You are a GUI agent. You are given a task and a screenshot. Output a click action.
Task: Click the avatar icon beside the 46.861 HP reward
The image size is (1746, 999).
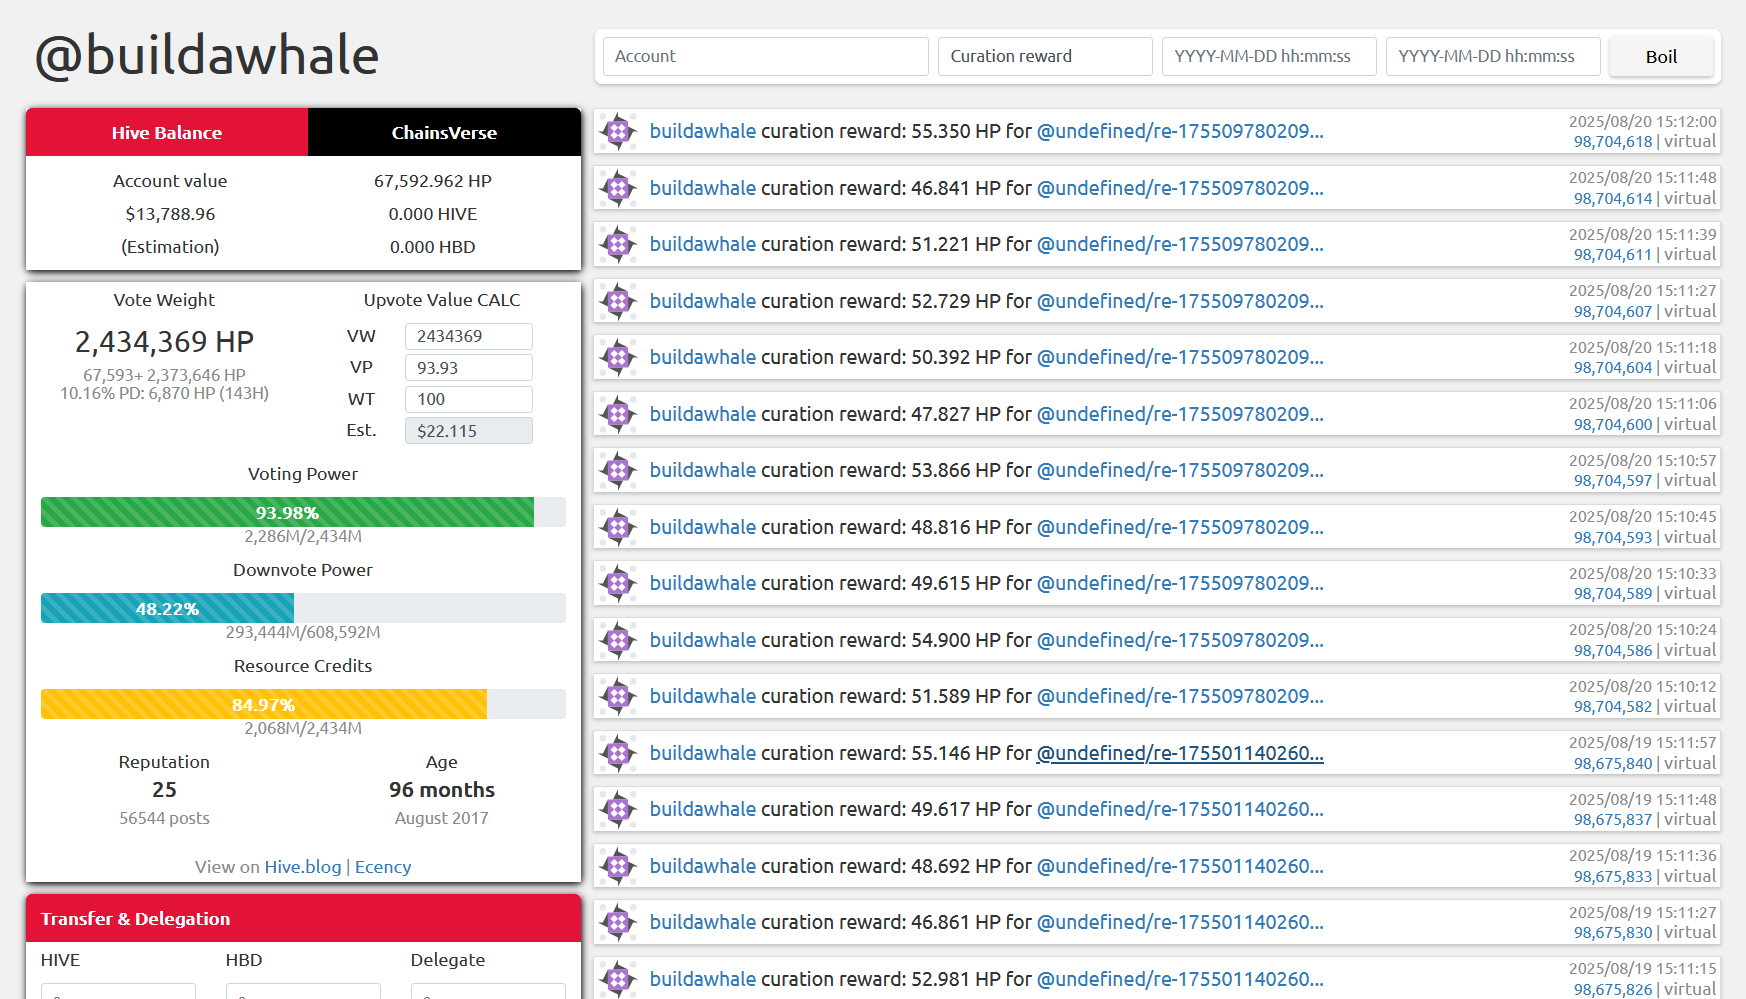[x=618, y=922]
